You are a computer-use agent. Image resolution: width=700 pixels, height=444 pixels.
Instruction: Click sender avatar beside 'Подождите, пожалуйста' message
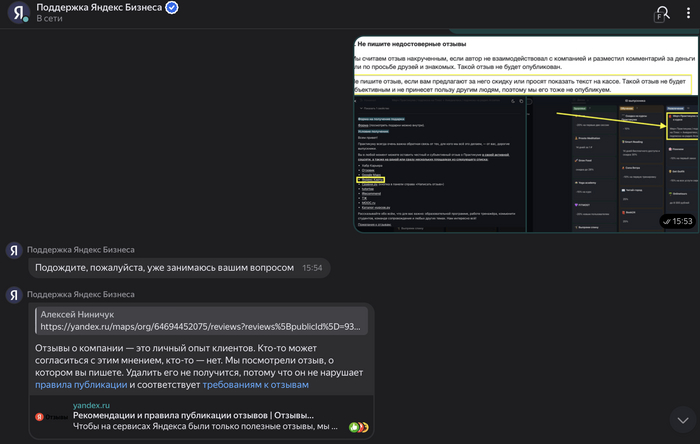click(x=14, y=250)
